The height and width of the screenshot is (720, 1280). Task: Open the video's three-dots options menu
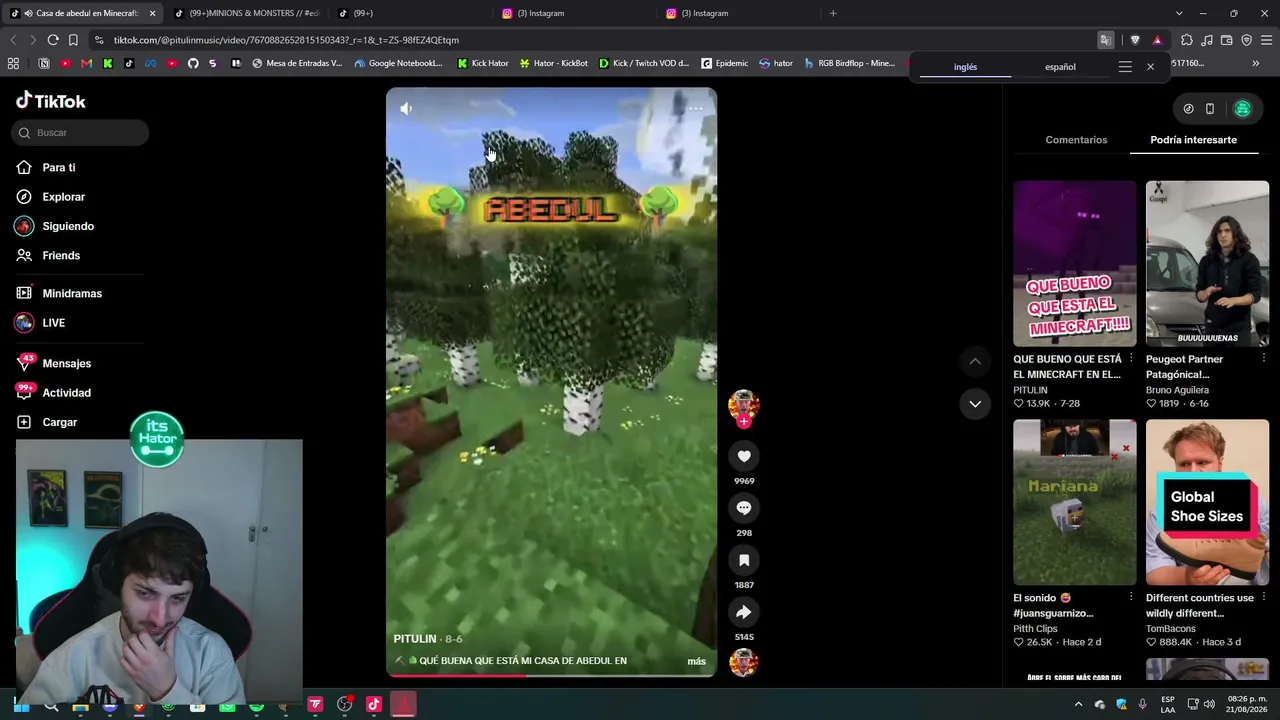696,108
